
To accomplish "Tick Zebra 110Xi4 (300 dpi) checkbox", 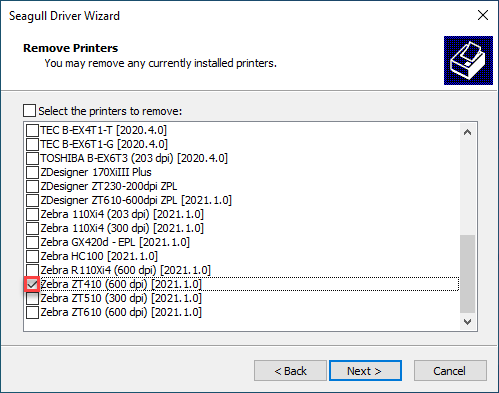I will pyautogui.click(x=32, y=228).
